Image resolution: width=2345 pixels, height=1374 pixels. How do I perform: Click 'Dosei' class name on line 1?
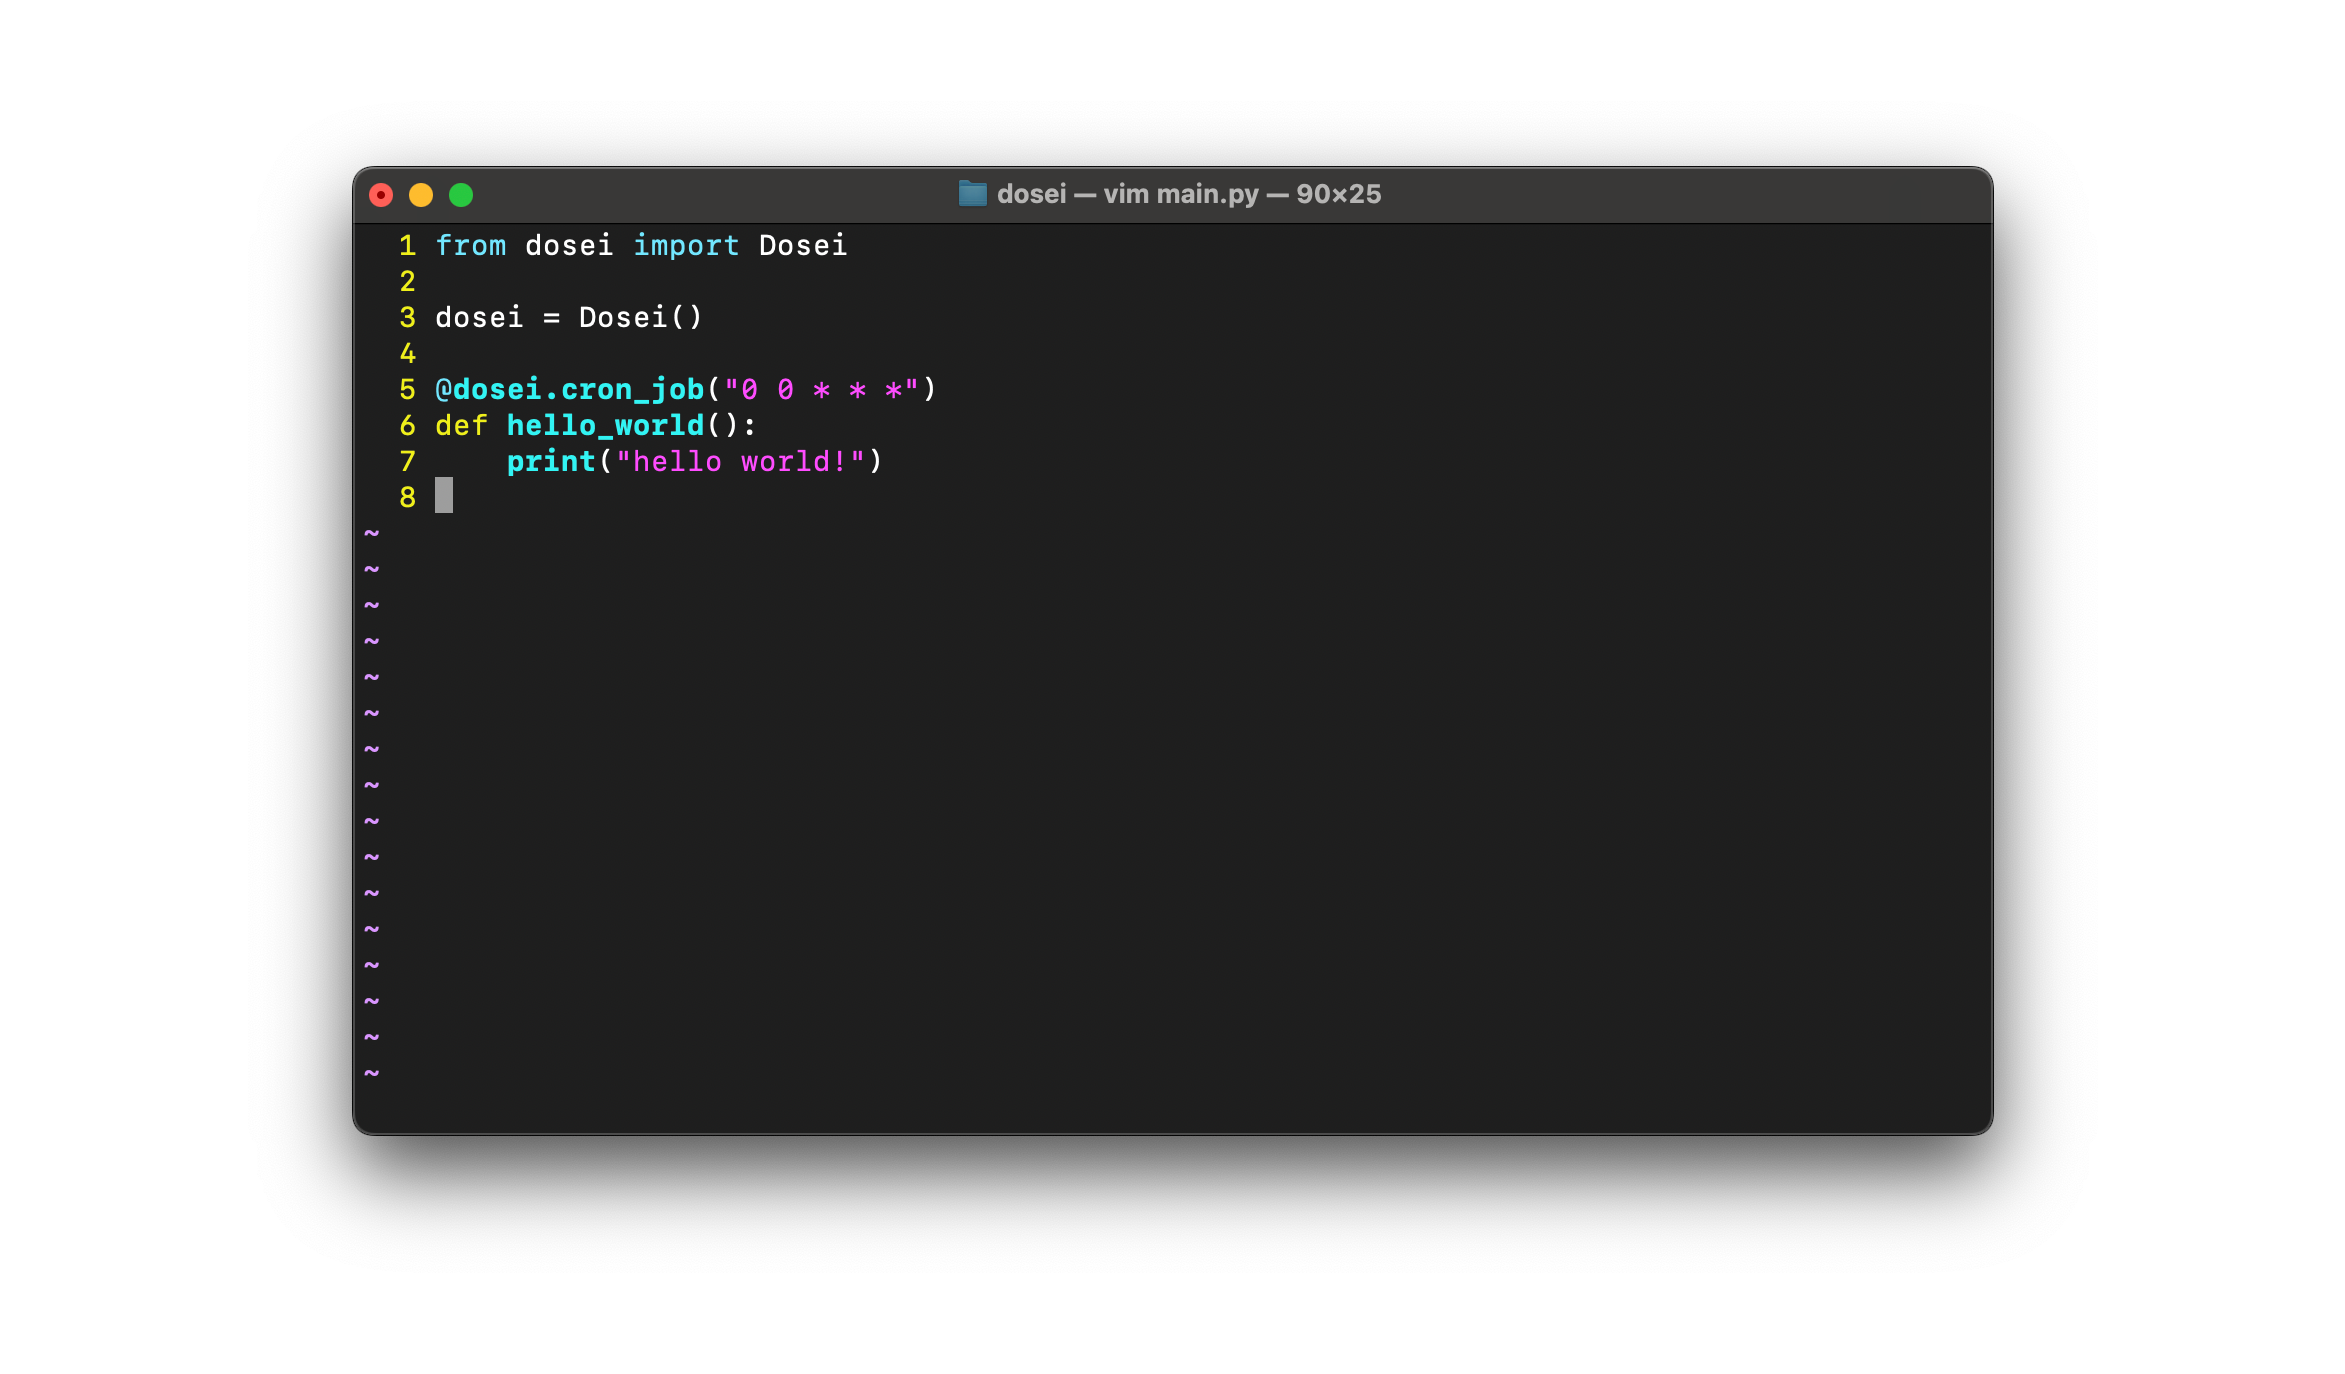(802, 246)
